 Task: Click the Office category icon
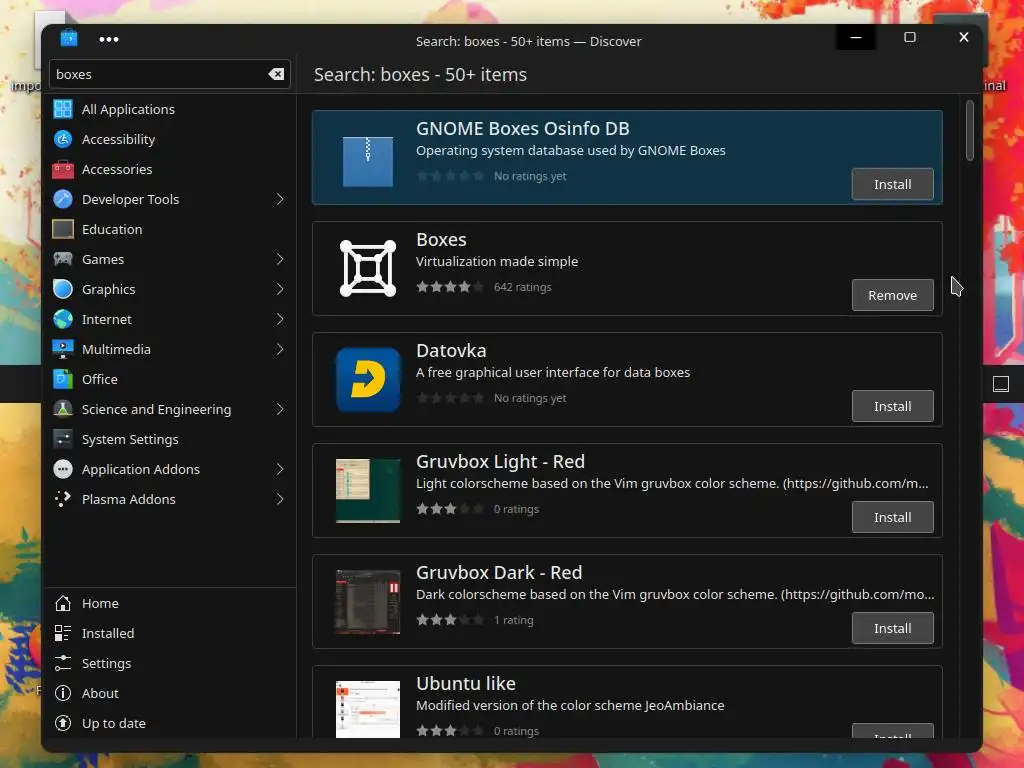point(63,379)
